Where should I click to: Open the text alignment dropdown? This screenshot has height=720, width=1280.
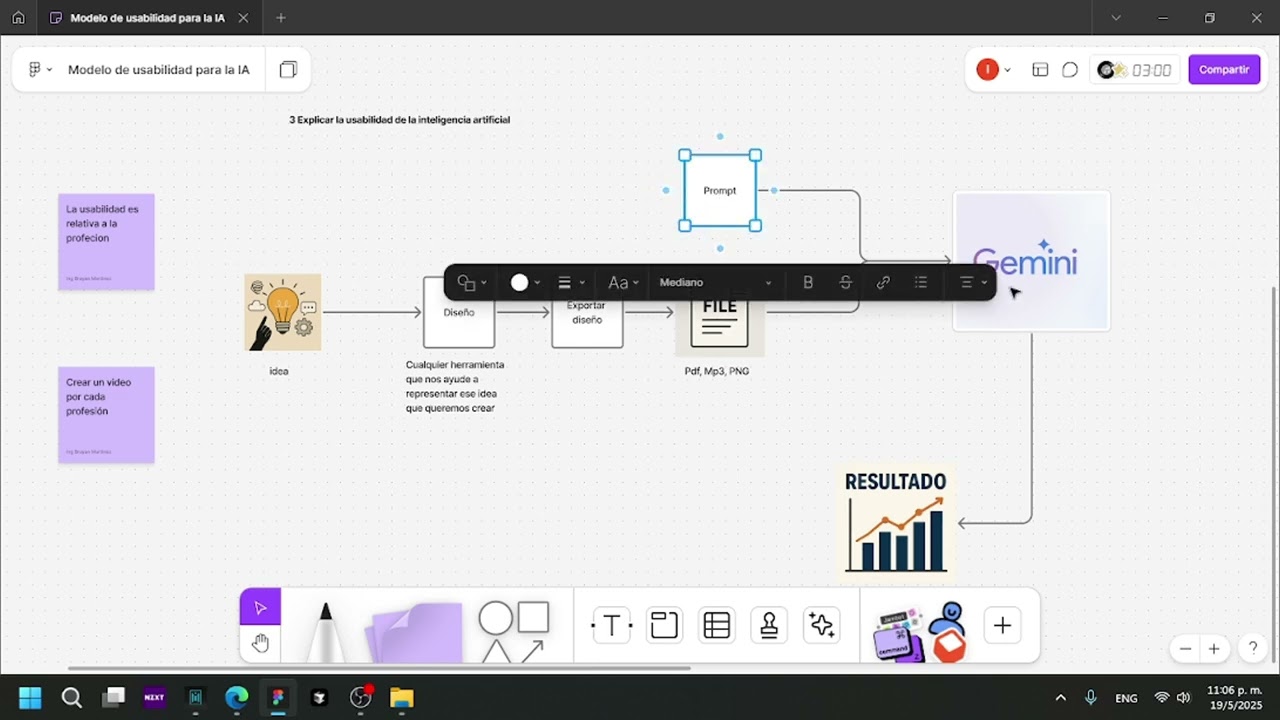973,283
